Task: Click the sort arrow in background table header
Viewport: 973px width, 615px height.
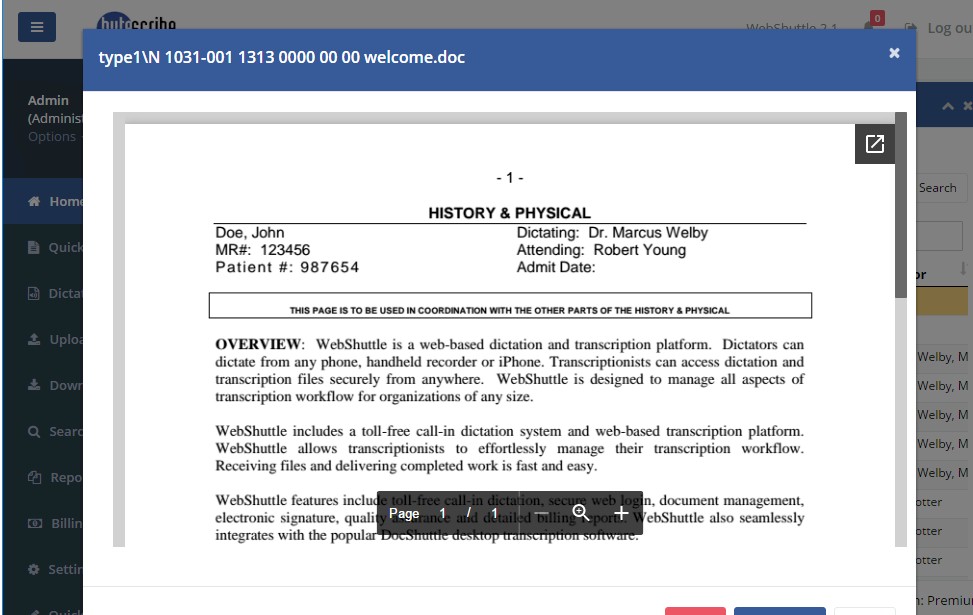Action: click(962, 268)
